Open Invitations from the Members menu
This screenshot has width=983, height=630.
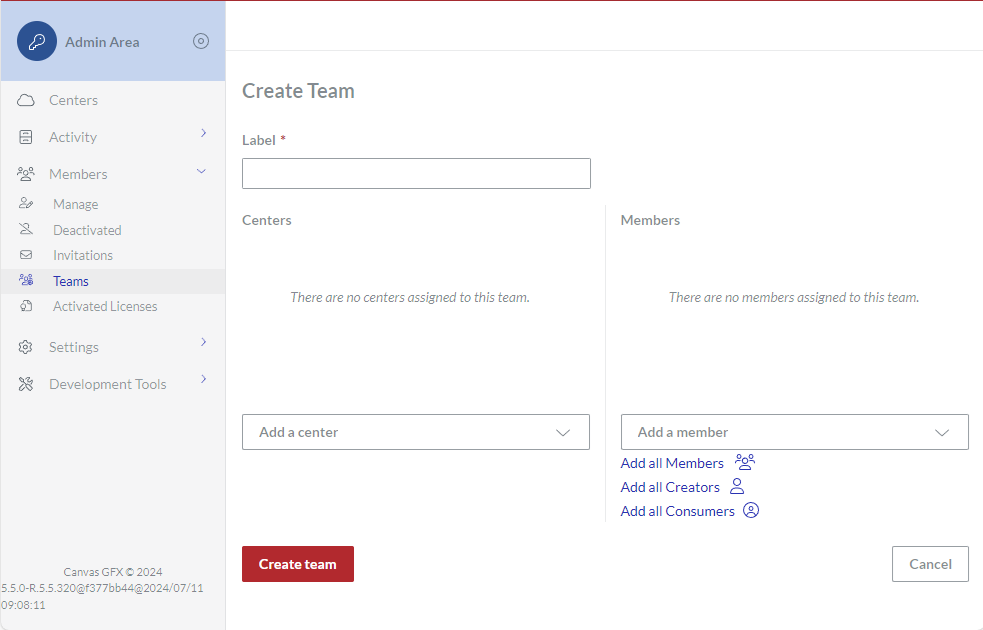click(x=82, y=254)
